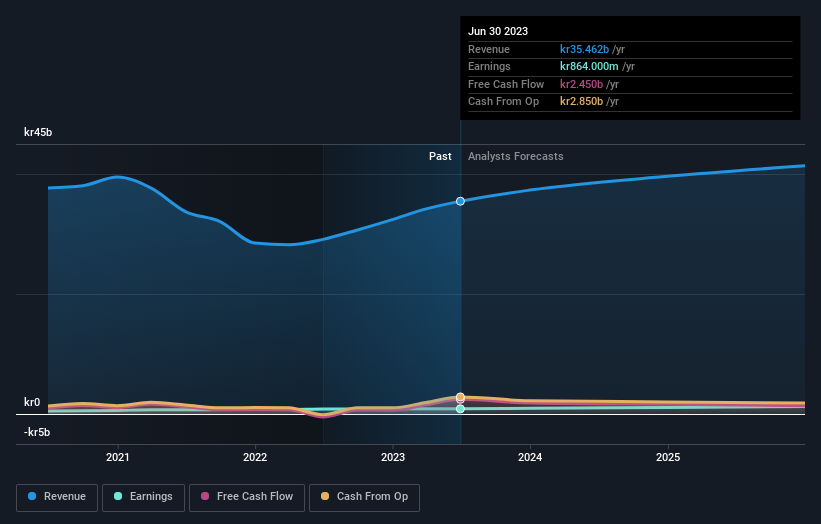Click the Analysts Forecasts label
Image resolution: width=821 pixels, height=524 pixels.
(x=515, y=156)
